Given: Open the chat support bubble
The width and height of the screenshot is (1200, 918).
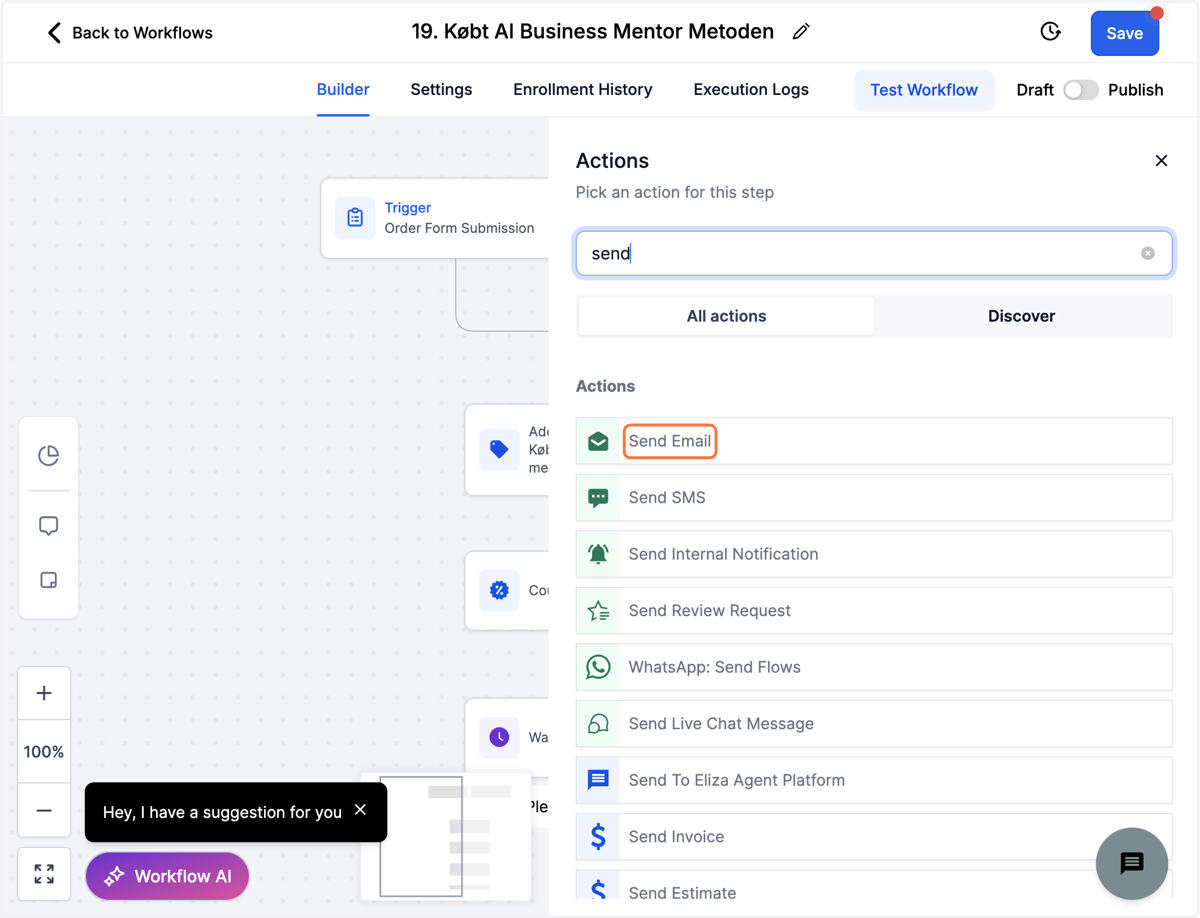Looking at the screenshot, I should [x=1132, y=864].
